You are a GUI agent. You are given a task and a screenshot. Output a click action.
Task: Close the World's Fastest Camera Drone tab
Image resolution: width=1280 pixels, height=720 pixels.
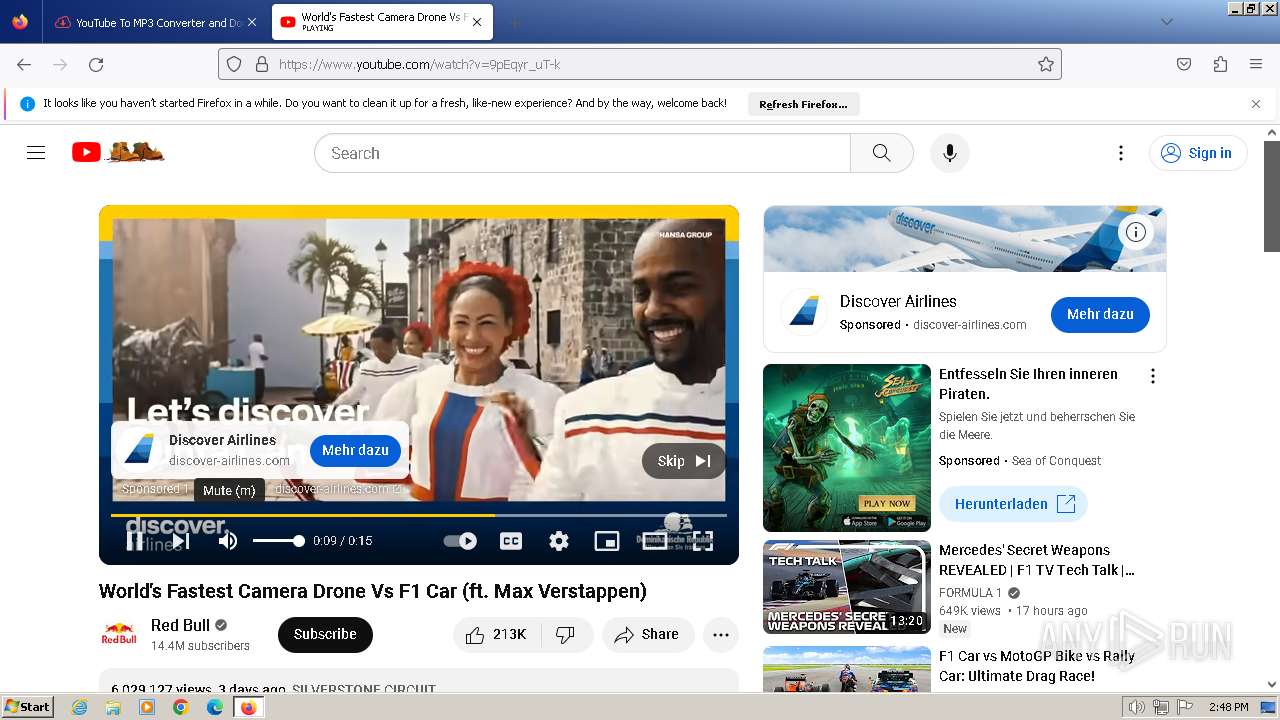tap(477, 22)
